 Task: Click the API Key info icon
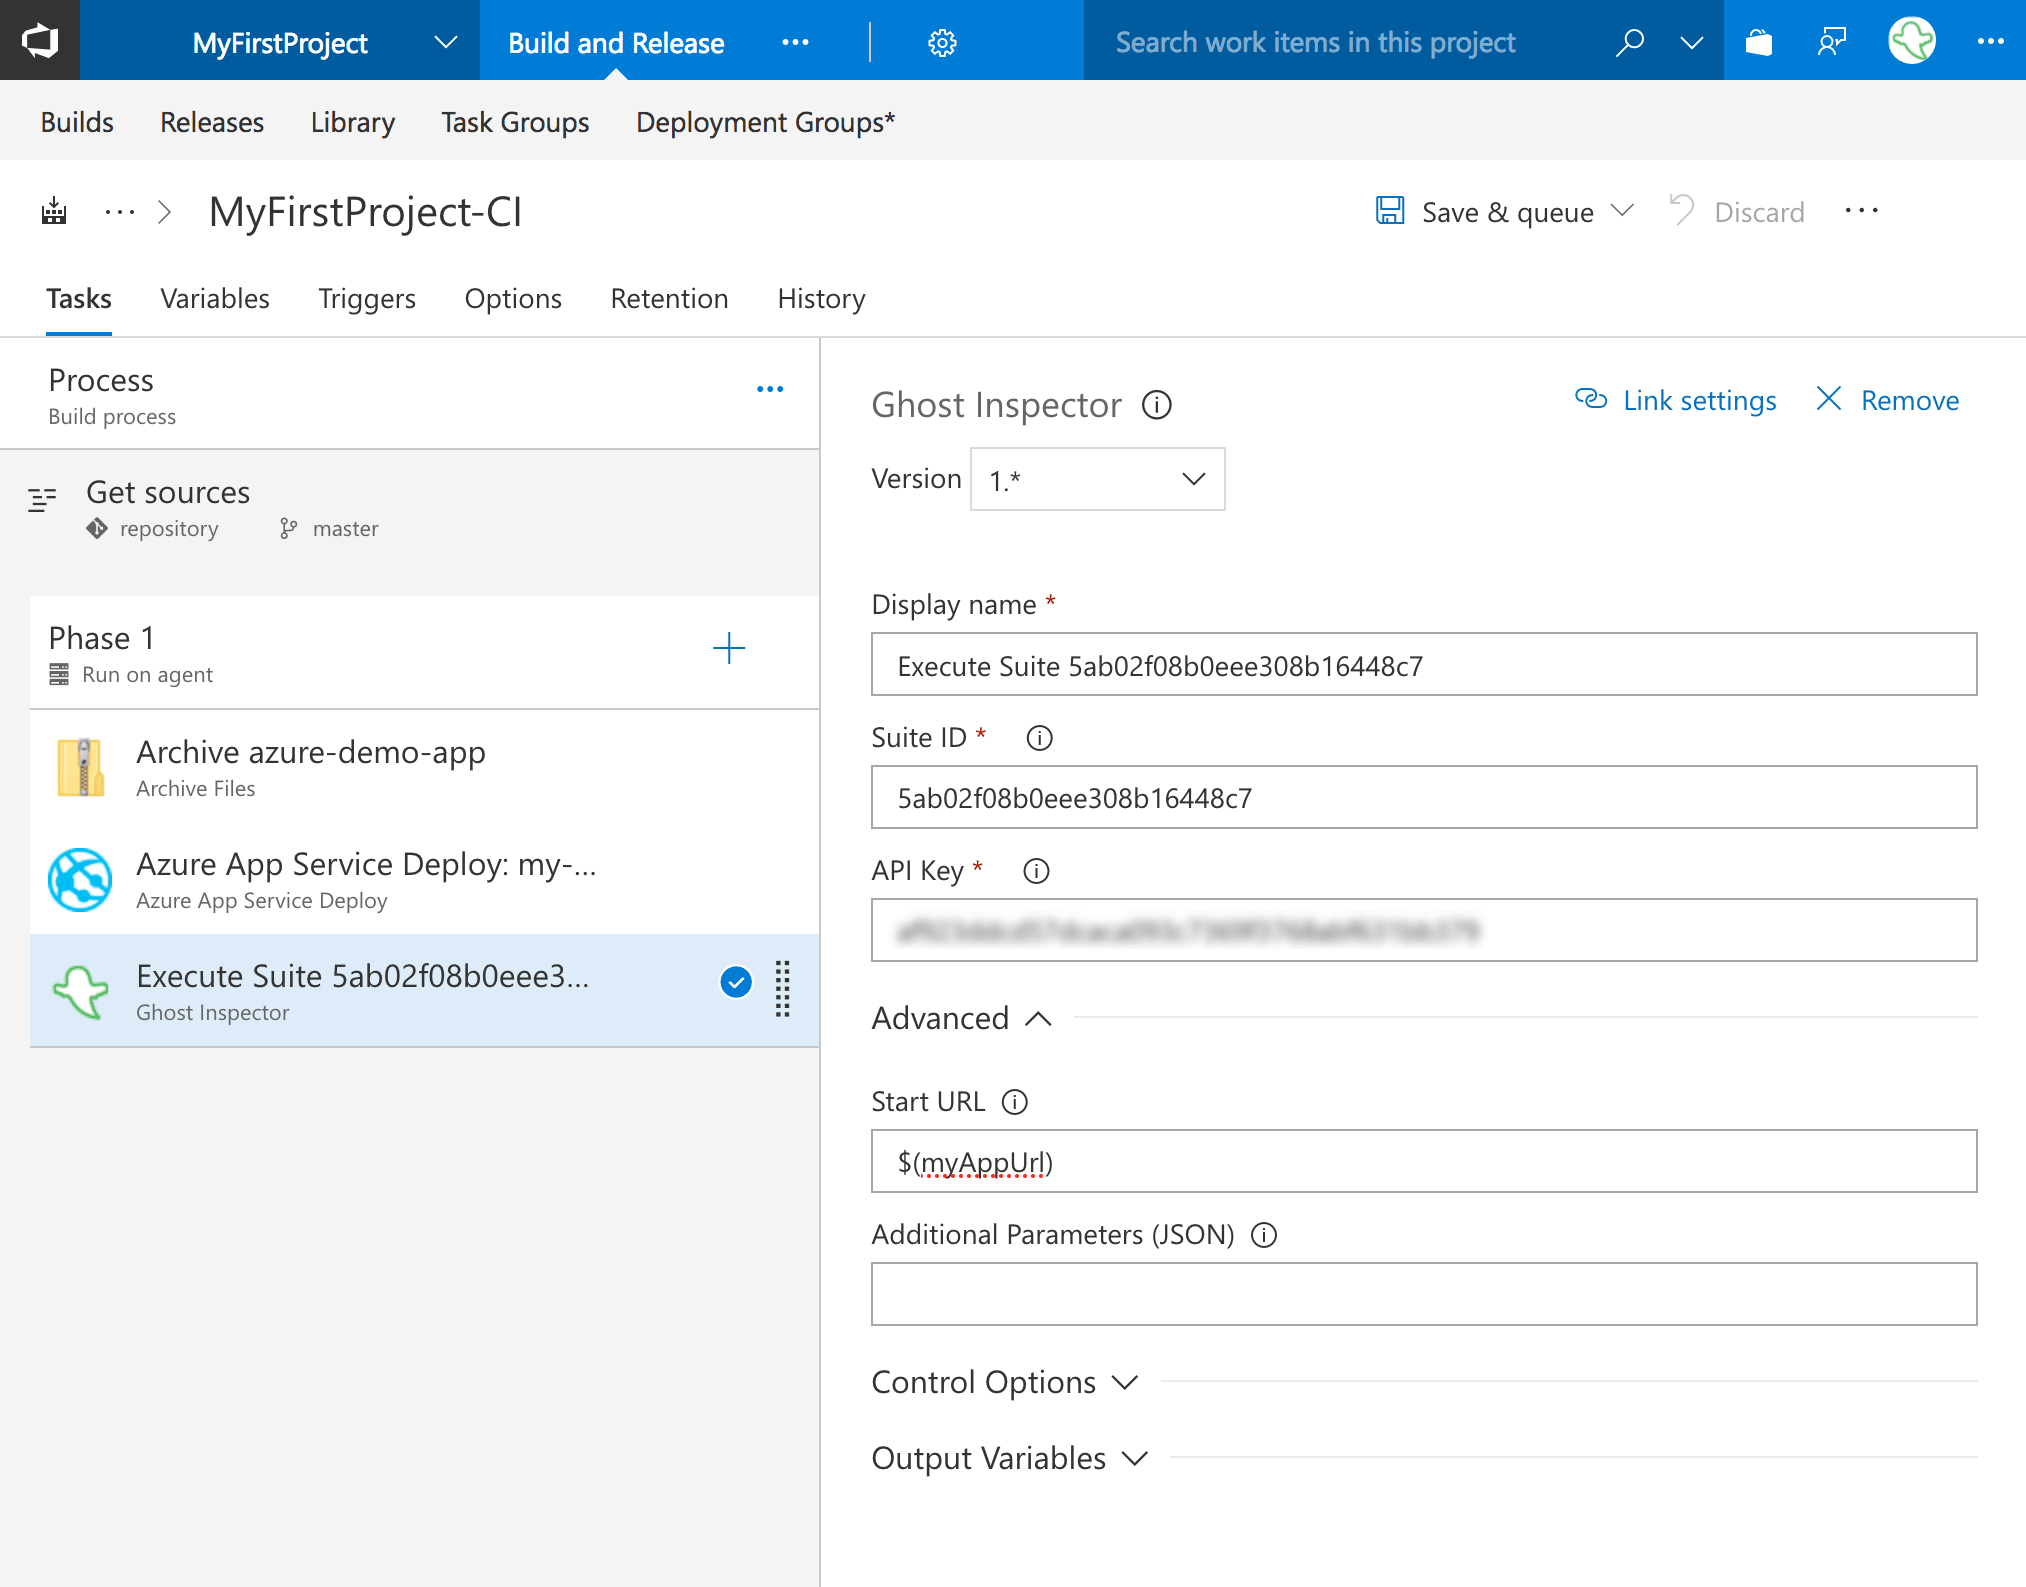click(x=1037, y=871)
